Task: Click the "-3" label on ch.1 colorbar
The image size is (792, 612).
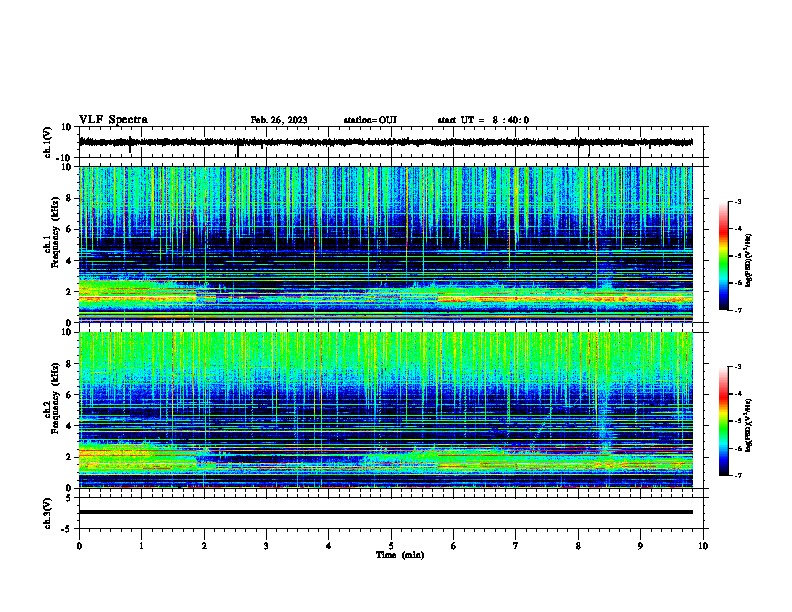Action: click(x=737, y=202)
